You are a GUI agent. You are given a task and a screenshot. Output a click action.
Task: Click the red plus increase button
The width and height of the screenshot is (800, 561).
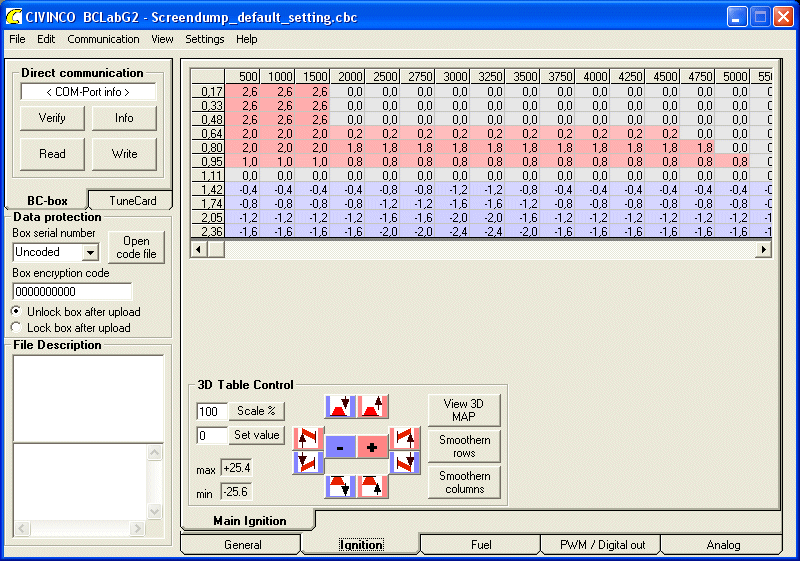click(x=372, y=448)
